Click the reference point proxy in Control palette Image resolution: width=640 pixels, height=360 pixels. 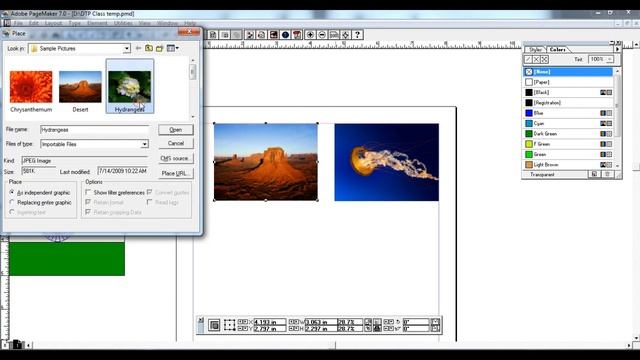(229, 325)
